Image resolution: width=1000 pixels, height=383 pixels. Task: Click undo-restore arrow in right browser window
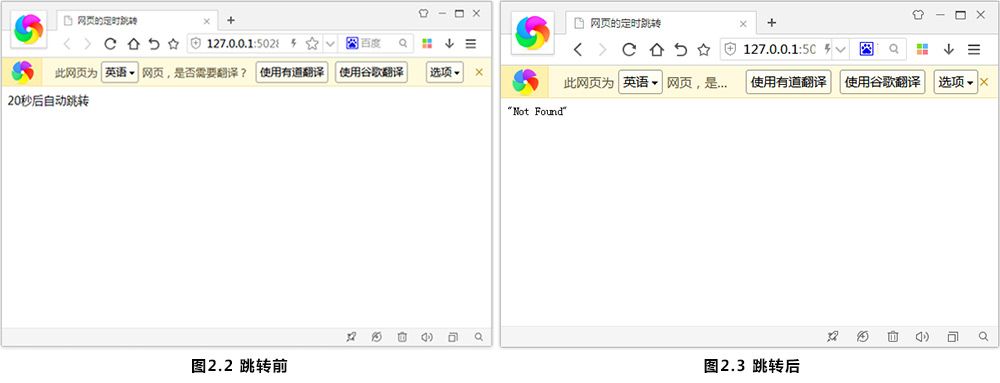pos(680,49)
